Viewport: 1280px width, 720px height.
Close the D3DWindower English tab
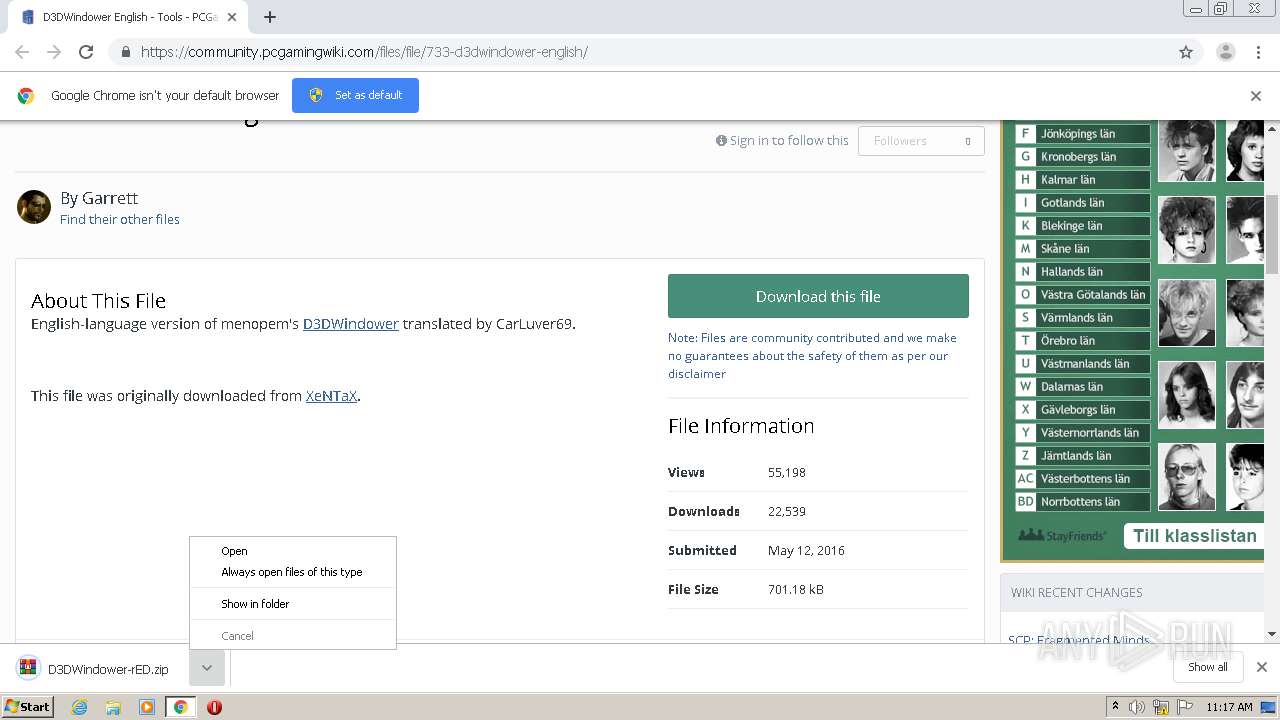click(232, 17)
